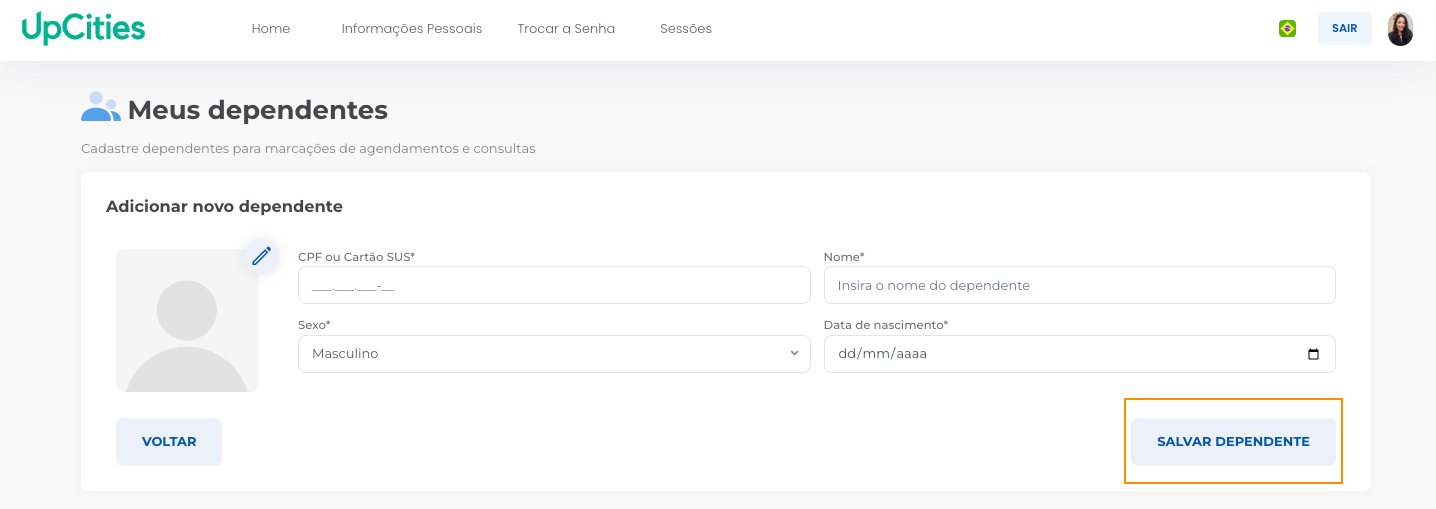Click the VOLTAR button
This screenshot has width=1436, height=509.
click(169, 442)
